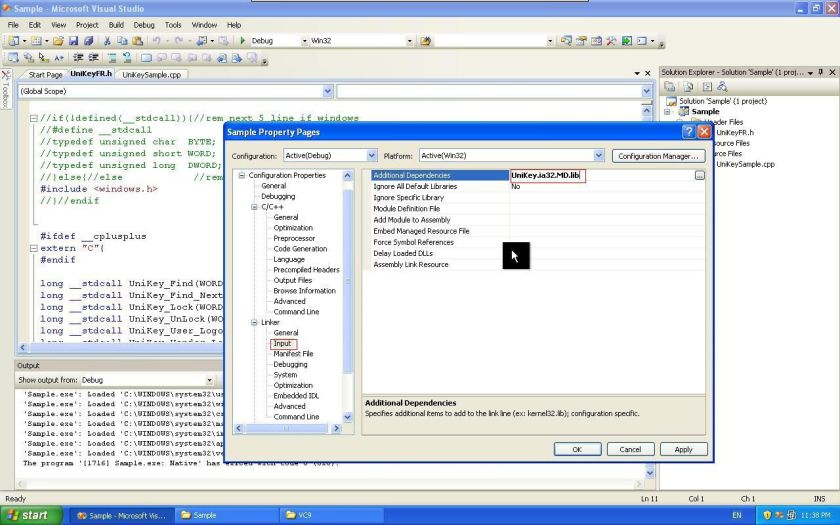The width and height of the screenshot is (840, 525).
Task: Click the Open File folder icon
Action: pyautogui.click(x=58, y=41)
